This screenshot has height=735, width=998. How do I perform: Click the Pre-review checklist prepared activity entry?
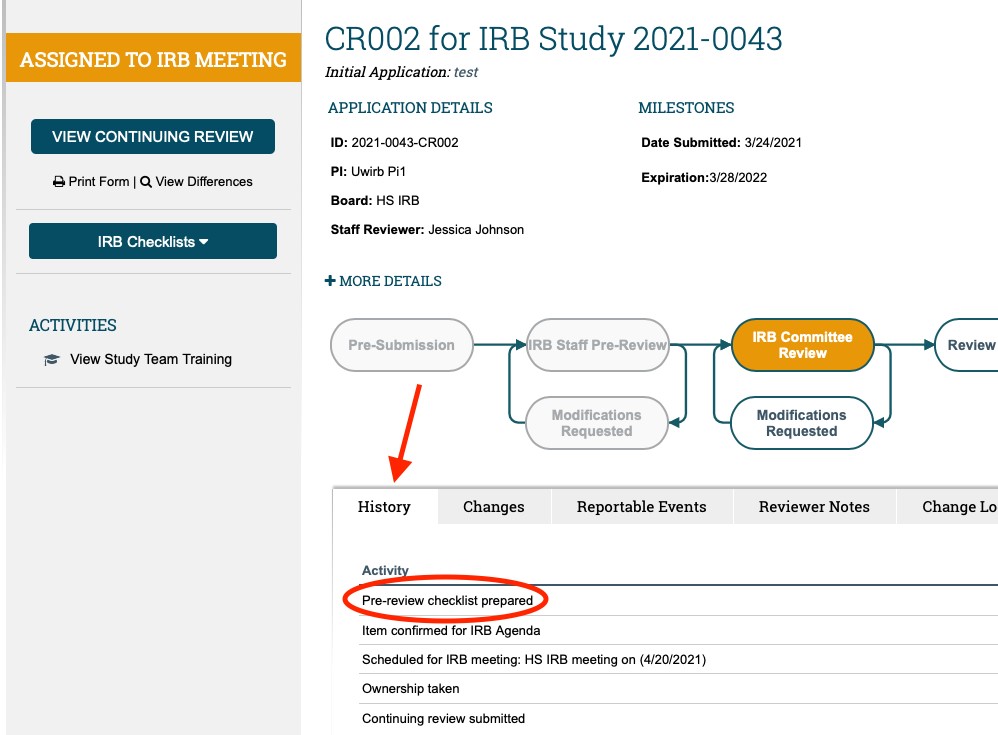pos(447,601)
